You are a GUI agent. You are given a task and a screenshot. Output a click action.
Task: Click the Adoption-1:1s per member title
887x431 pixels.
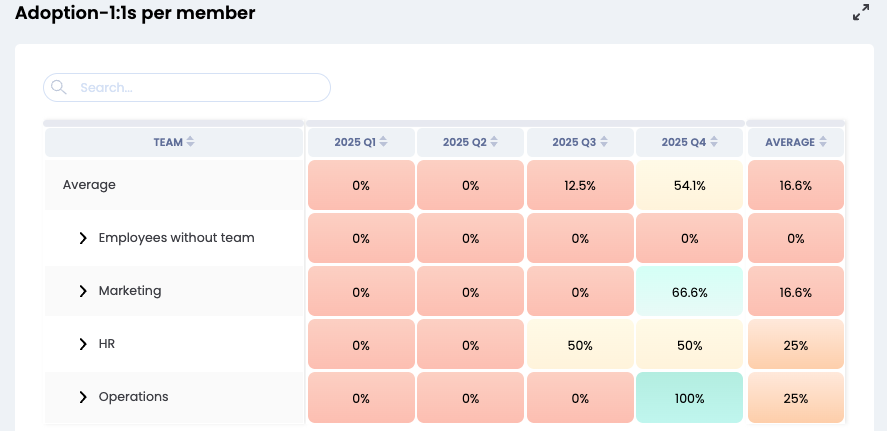tap(135, 13)
